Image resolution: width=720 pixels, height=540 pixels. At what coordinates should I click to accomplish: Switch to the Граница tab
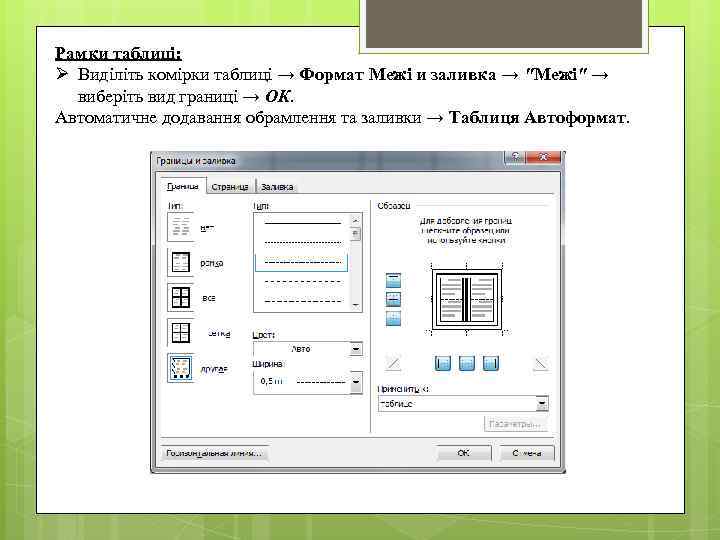coord(183,186)
